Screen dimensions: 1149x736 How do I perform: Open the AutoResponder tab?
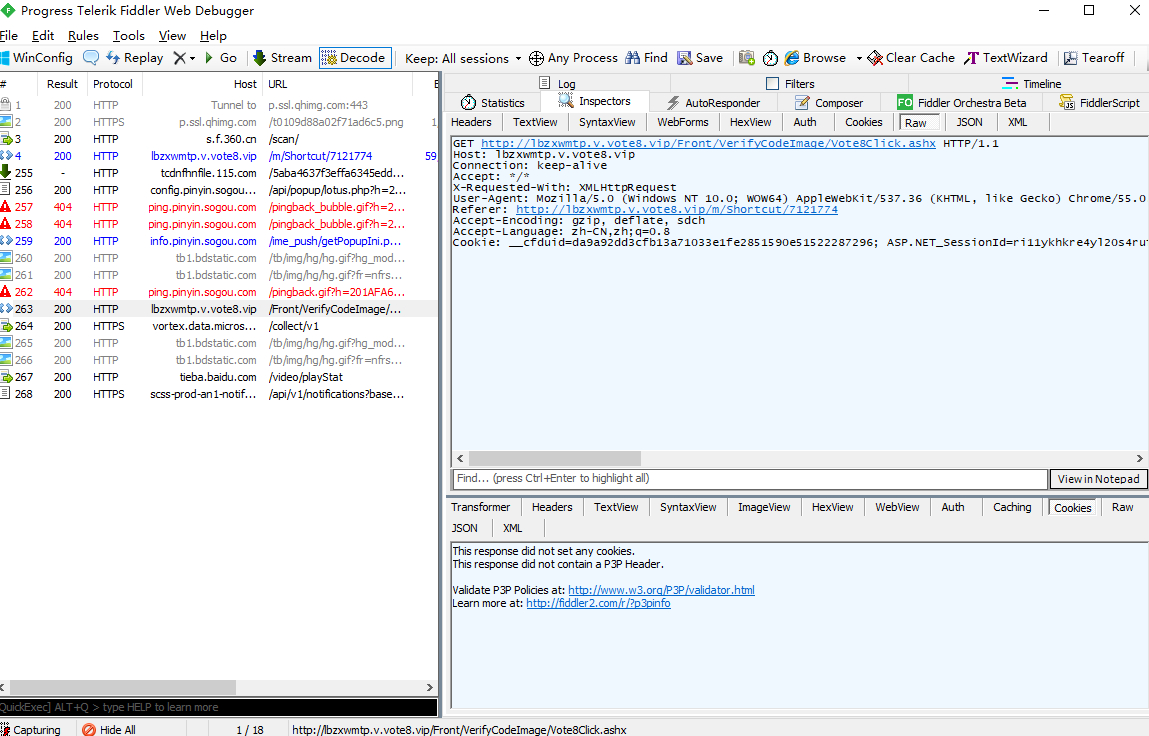[x=713, y=103]
